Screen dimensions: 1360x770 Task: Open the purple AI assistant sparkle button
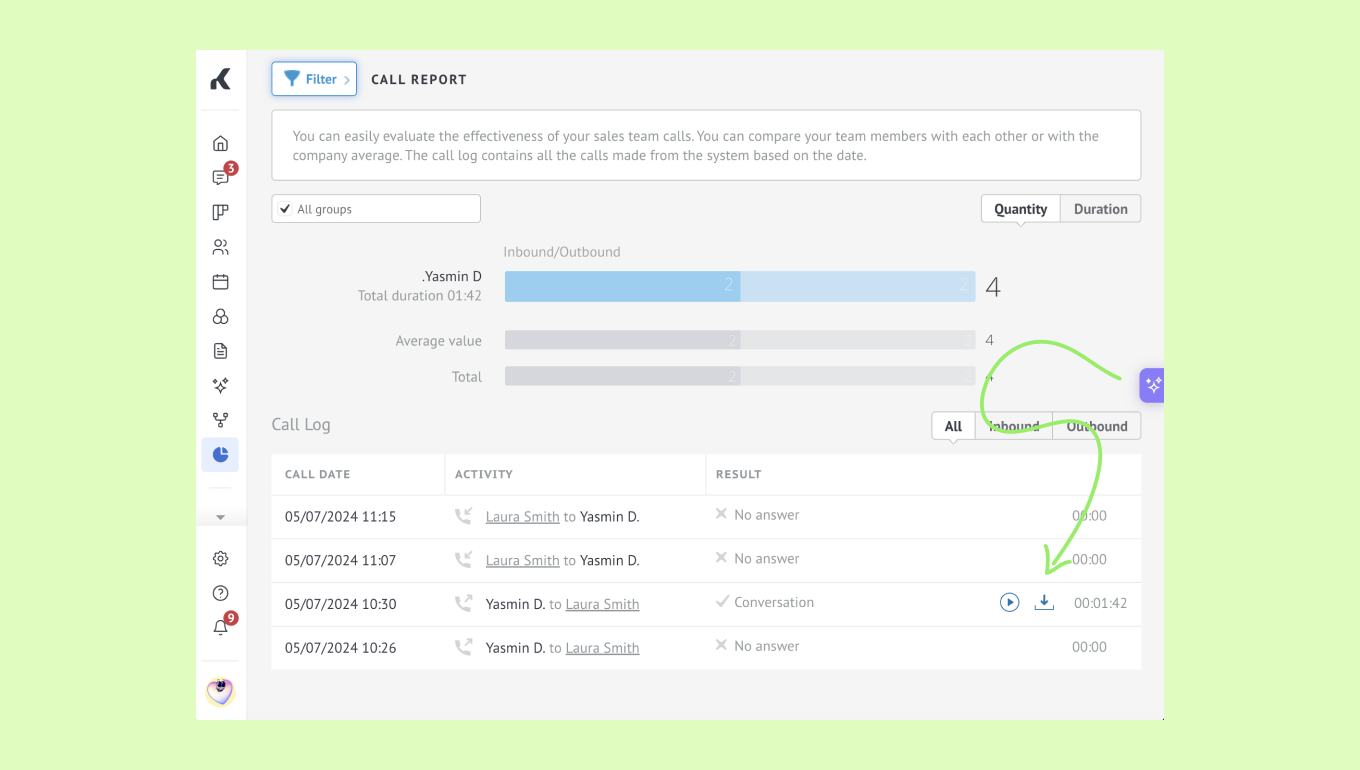pos(1152,385)
